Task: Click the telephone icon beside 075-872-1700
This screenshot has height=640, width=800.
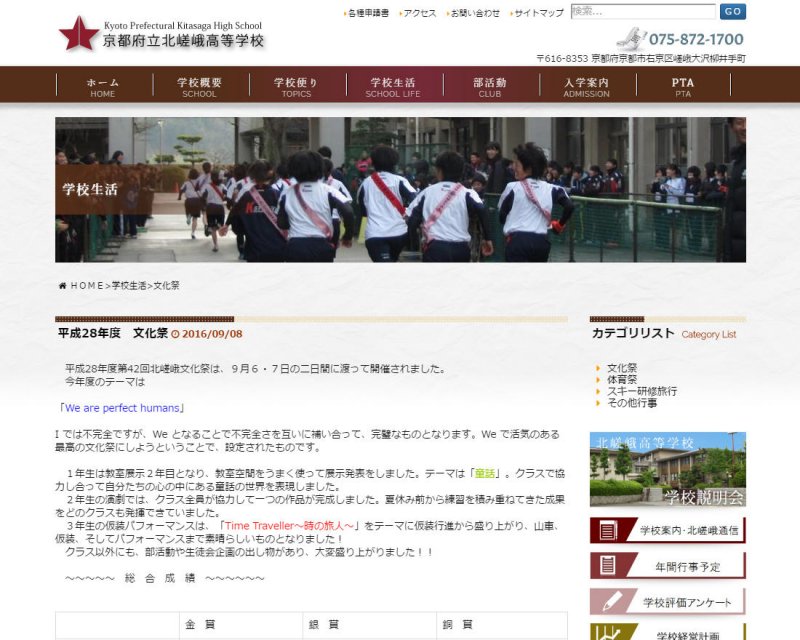Action: [629, 39]
